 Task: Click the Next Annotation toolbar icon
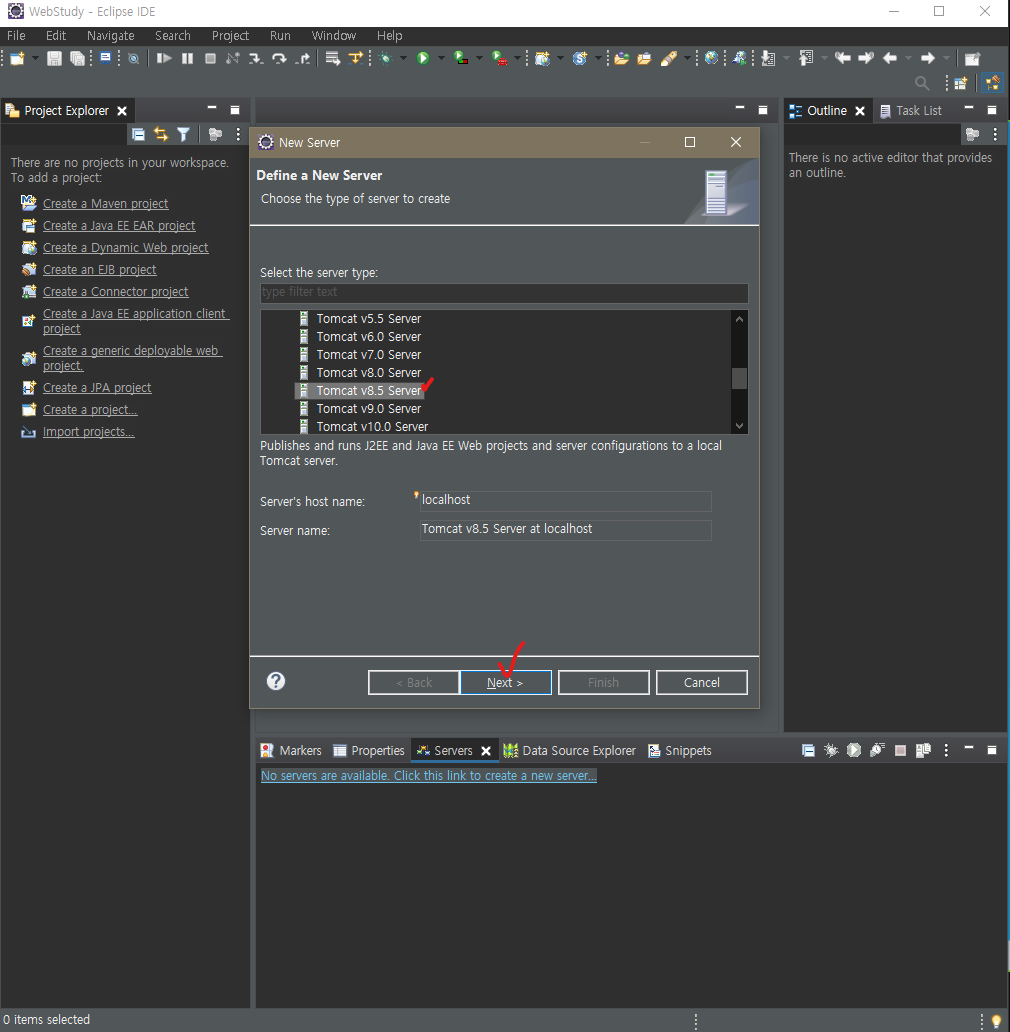[768, 59]
